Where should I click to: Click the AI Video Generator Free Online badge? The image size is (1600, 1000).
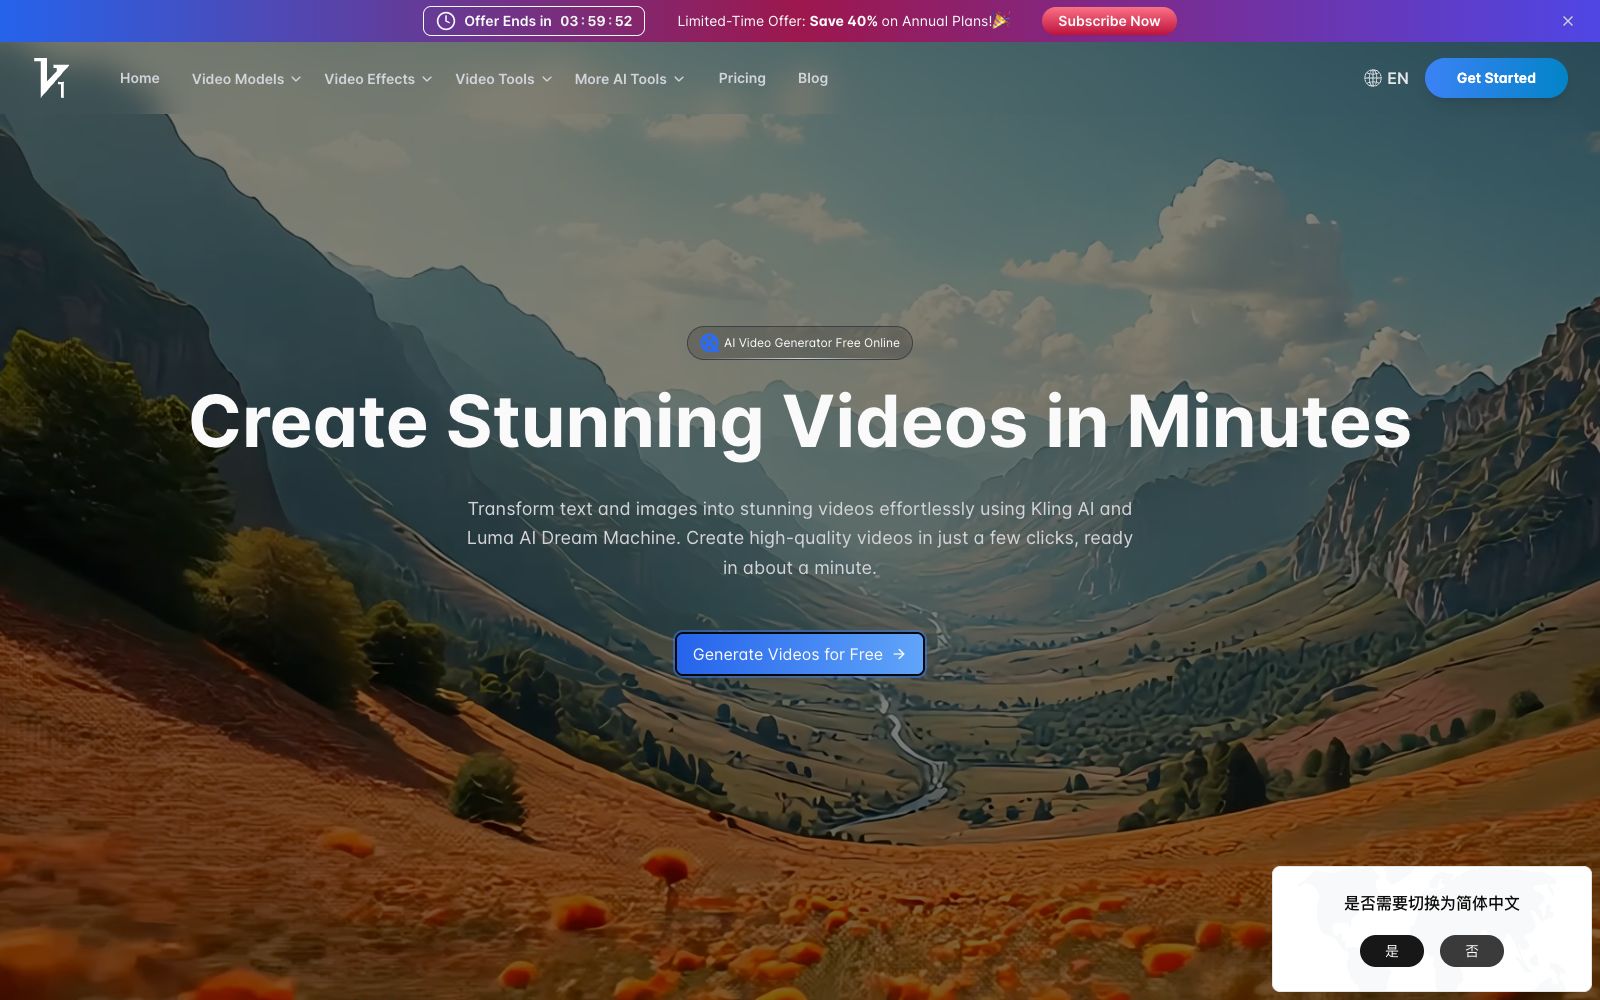[x=800, y=343]
